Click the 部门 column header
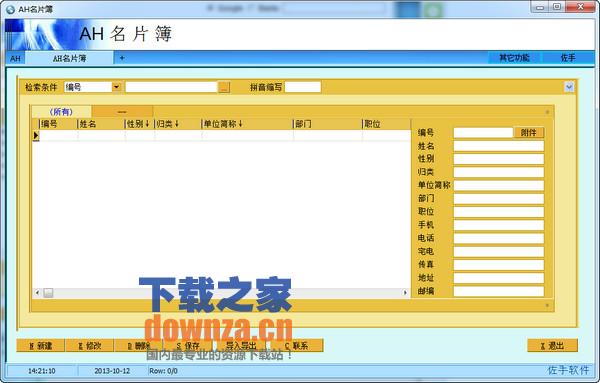This screenshot has height=383, width=600. (x=328, y=124)
